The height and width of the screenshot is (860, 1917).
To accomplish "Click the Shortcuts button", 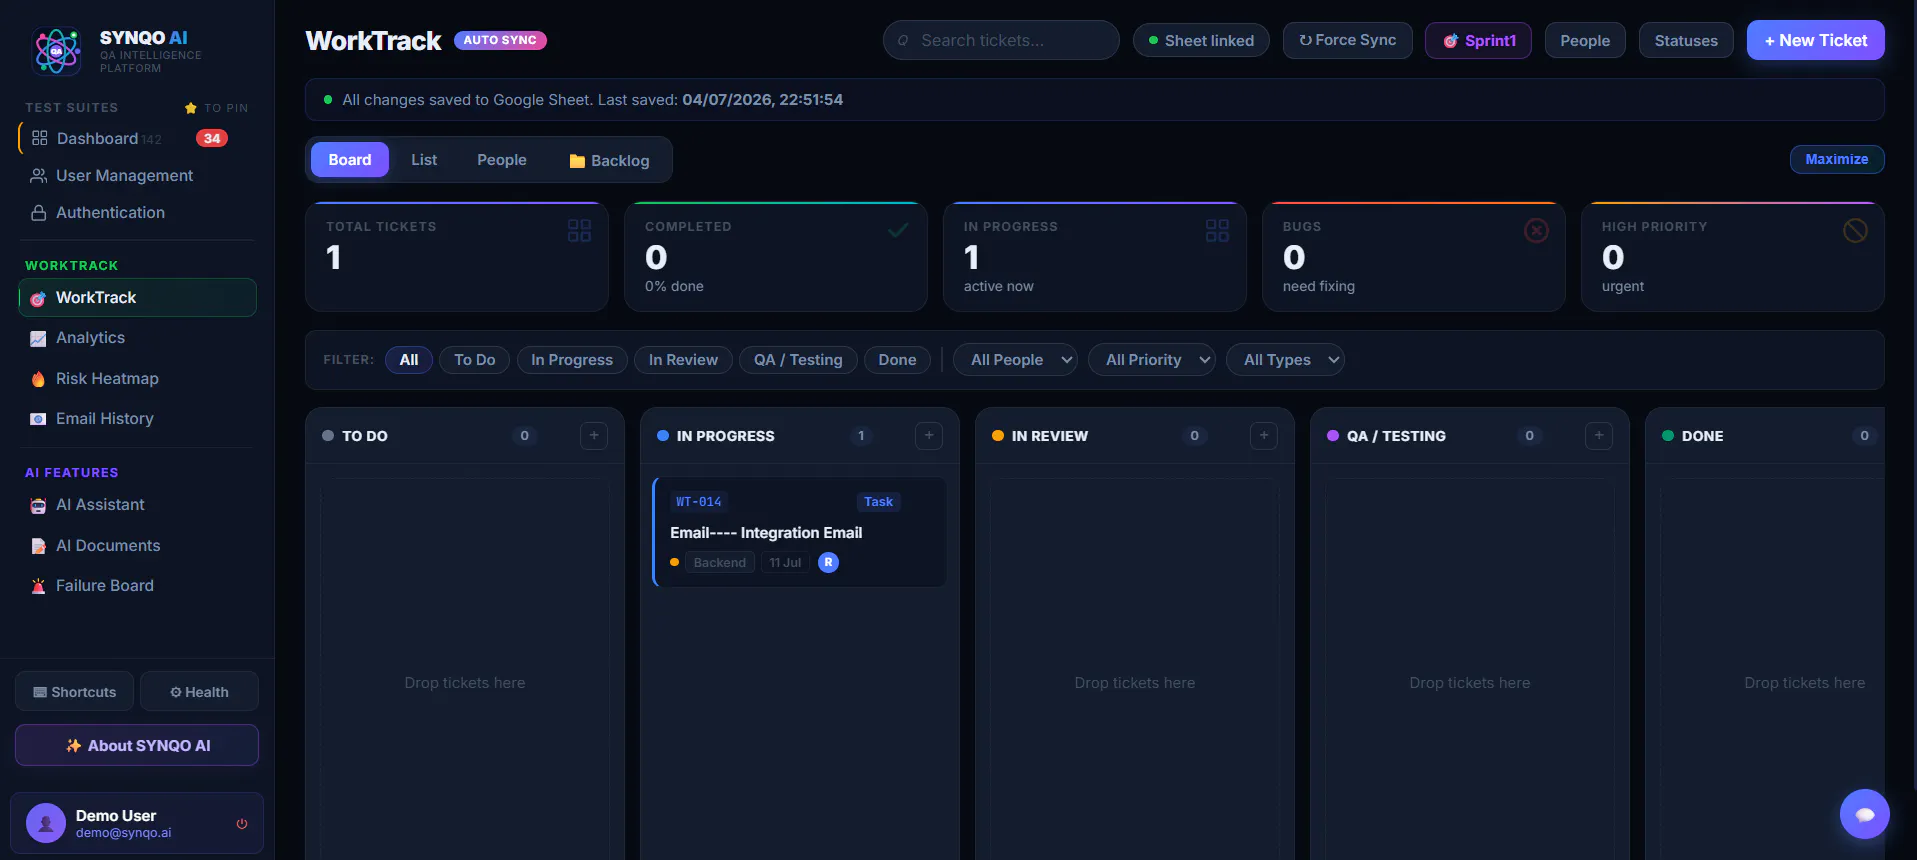I will [75, 692].
